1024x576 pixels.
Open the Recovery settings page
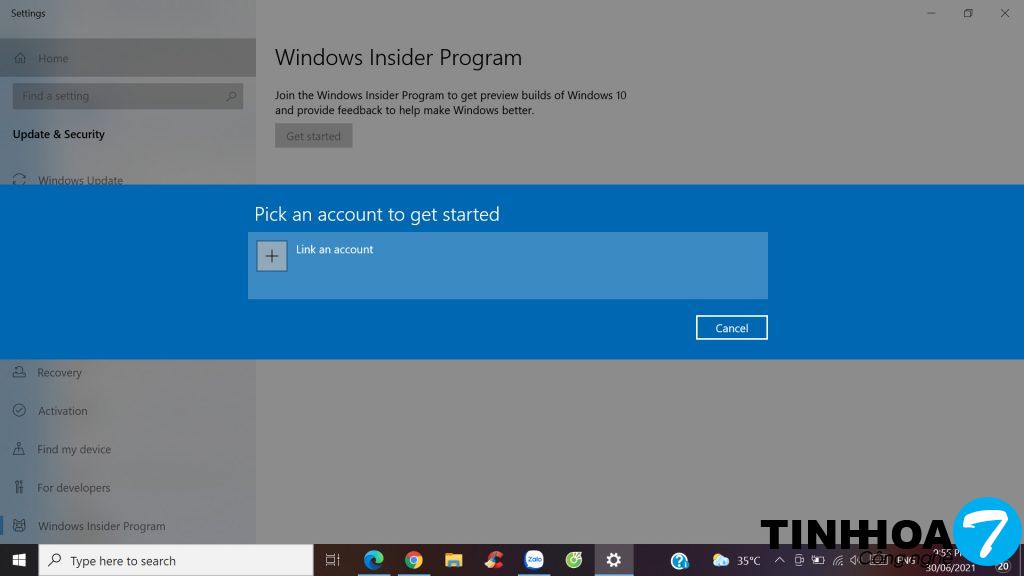click(59, 373)
